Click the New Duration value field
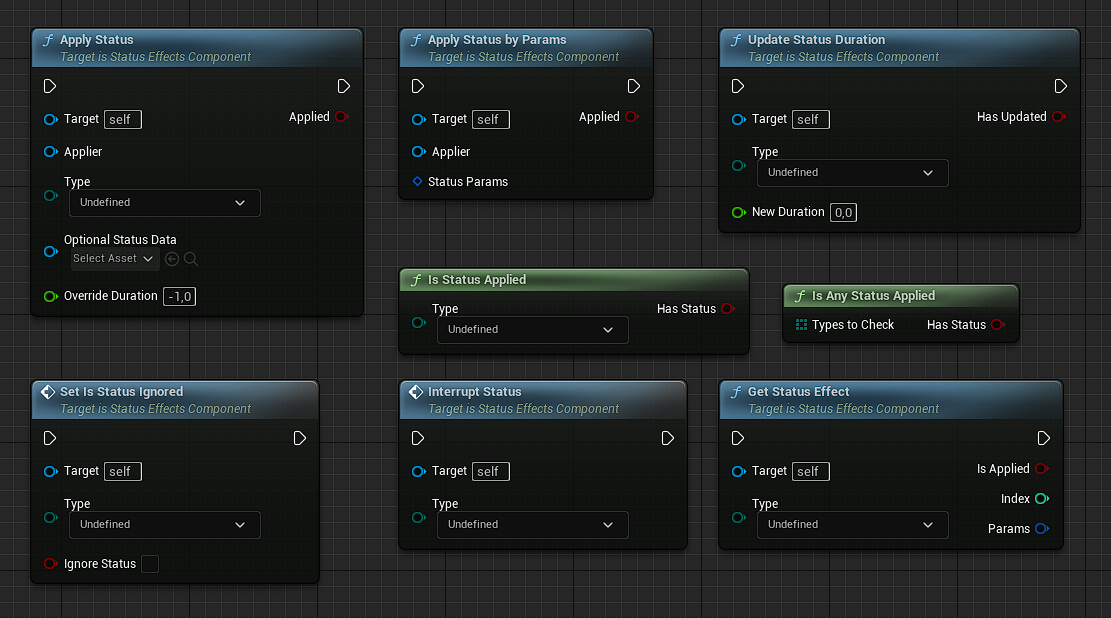Screen dimensions: 1111x618 (843, 212)
